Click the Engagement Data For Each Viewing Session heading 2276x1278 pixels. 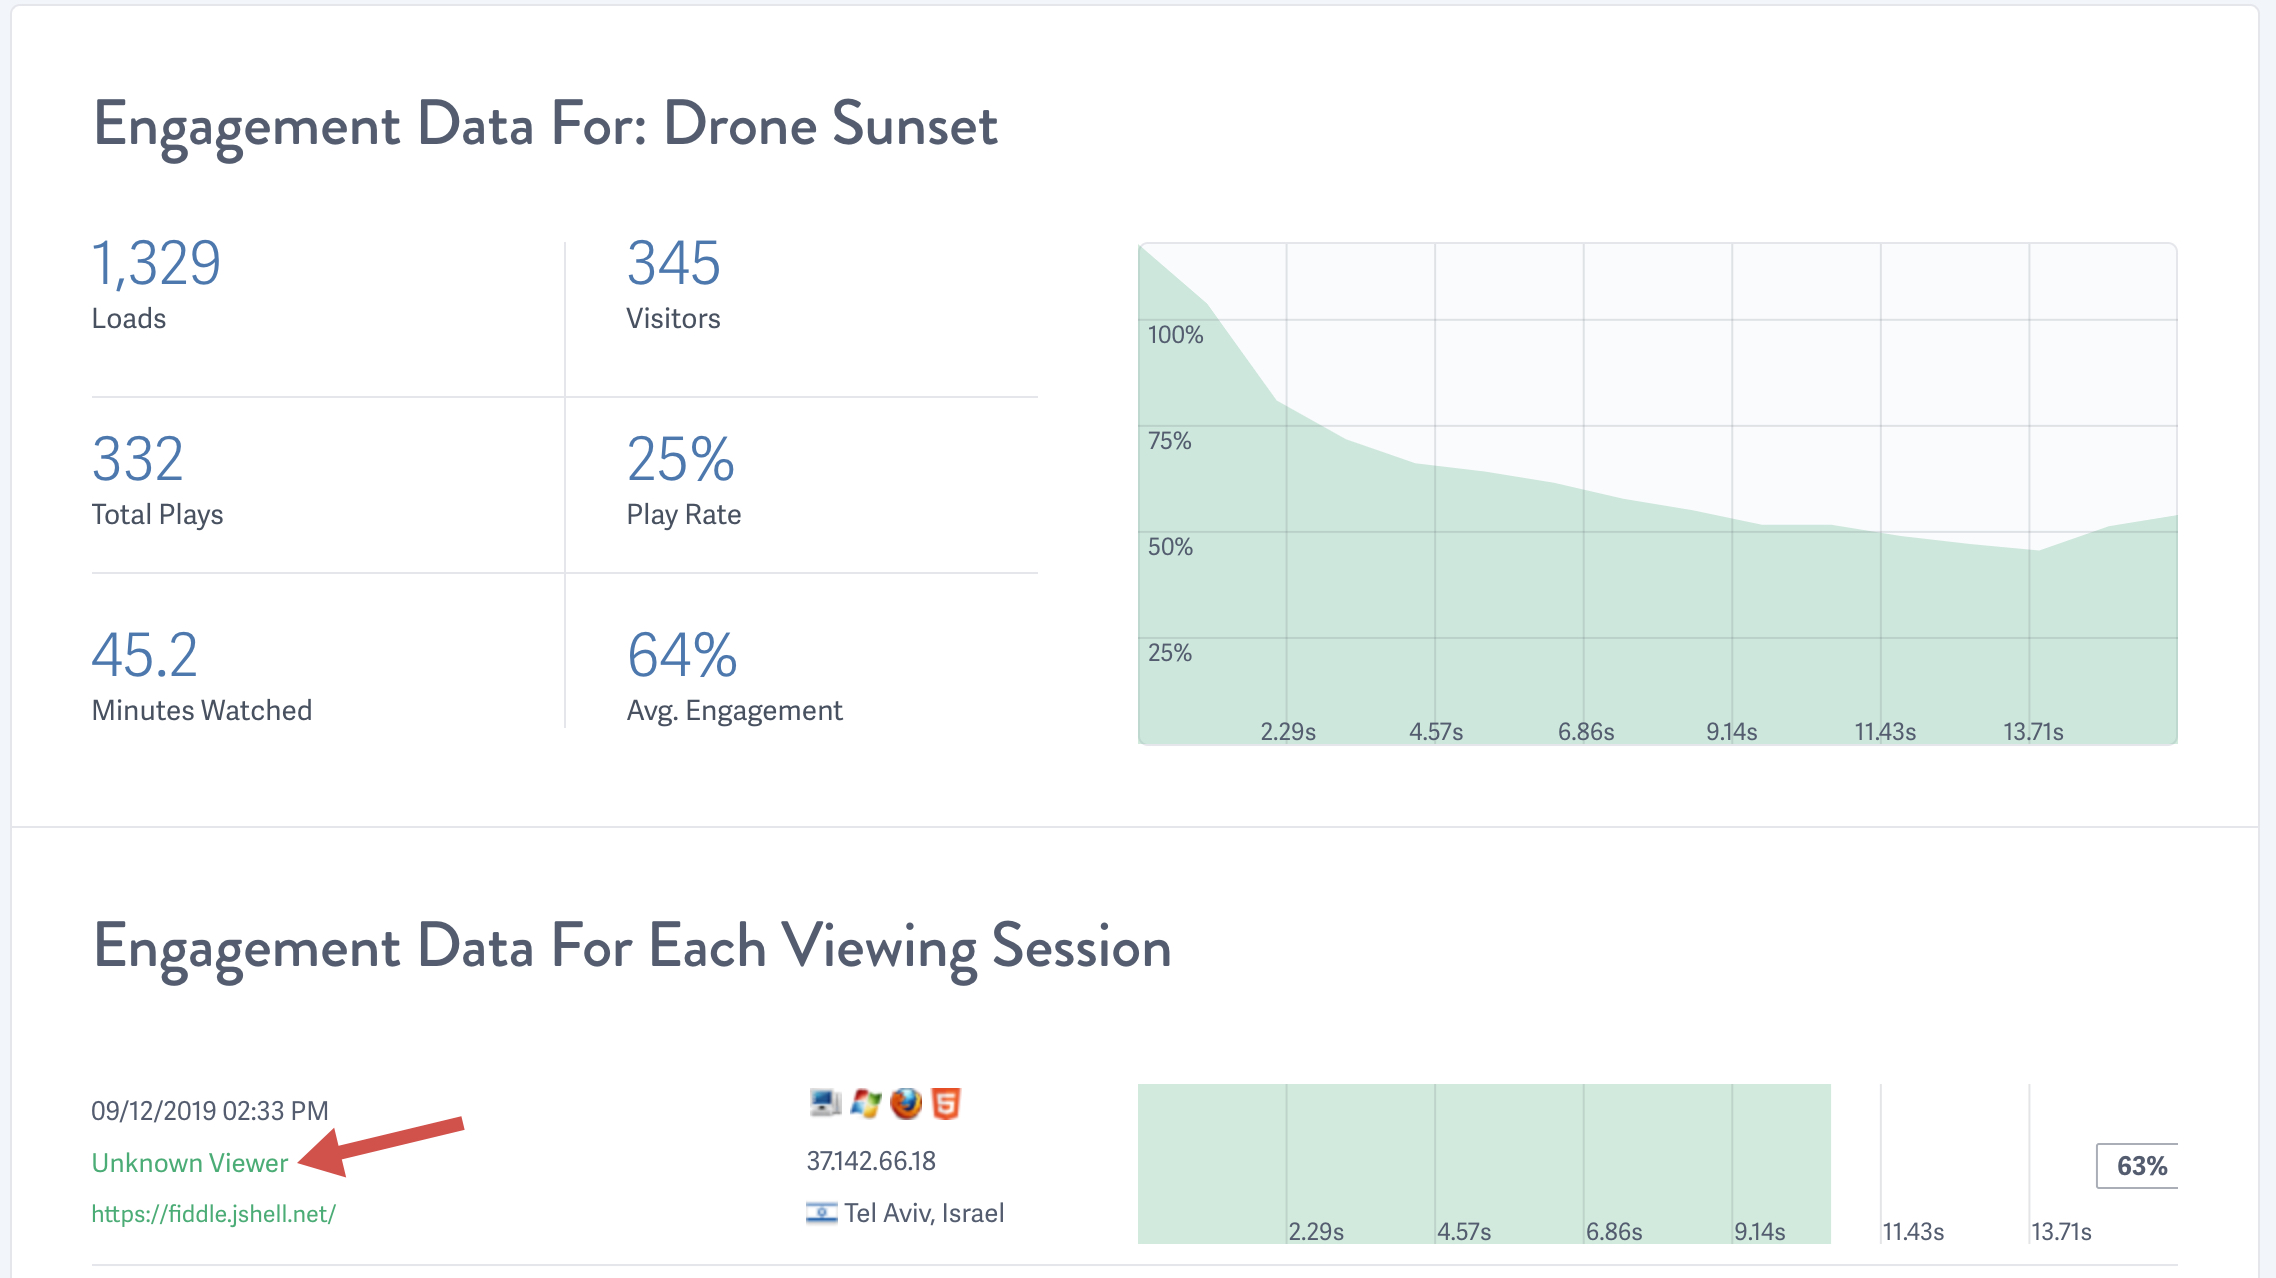tap(632, 948)
